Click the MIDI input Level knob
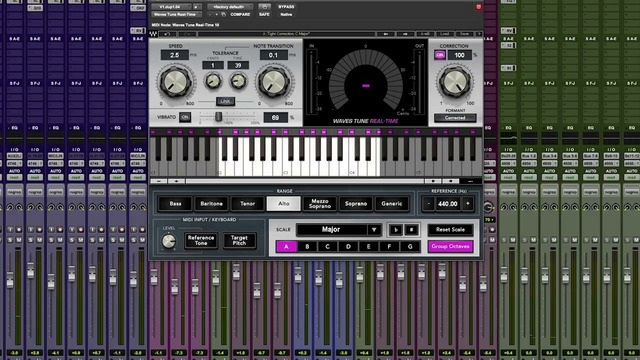 coord(169,241)
